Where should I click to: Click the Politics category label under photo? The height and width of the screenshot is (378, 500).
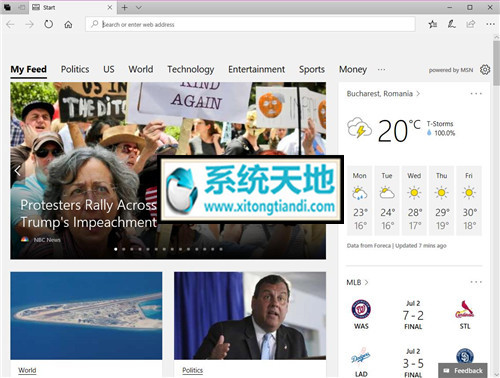click(x=192, y=370)
